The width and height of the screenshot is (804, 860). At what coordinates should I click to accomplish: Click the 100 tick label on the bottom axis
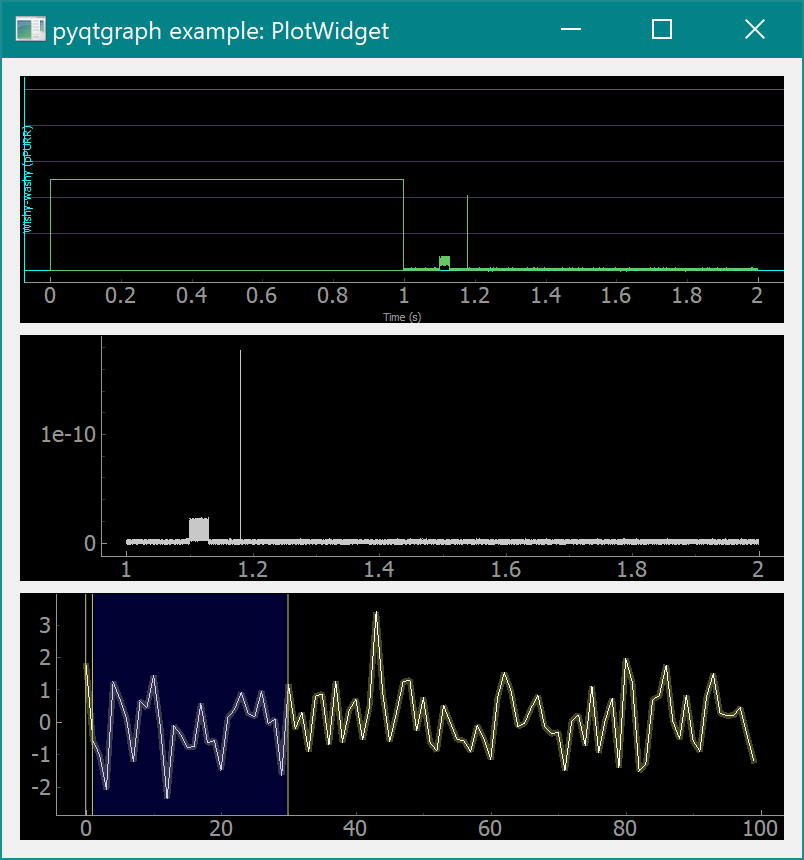pyautogui.click(x=760, y=828)
